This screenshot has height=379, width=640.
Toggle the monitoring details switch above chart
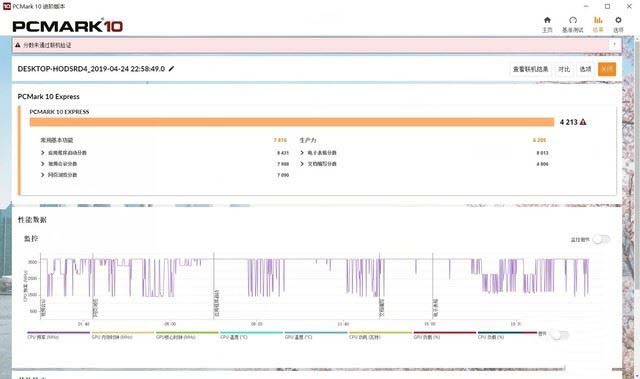[x=601, y=239]
